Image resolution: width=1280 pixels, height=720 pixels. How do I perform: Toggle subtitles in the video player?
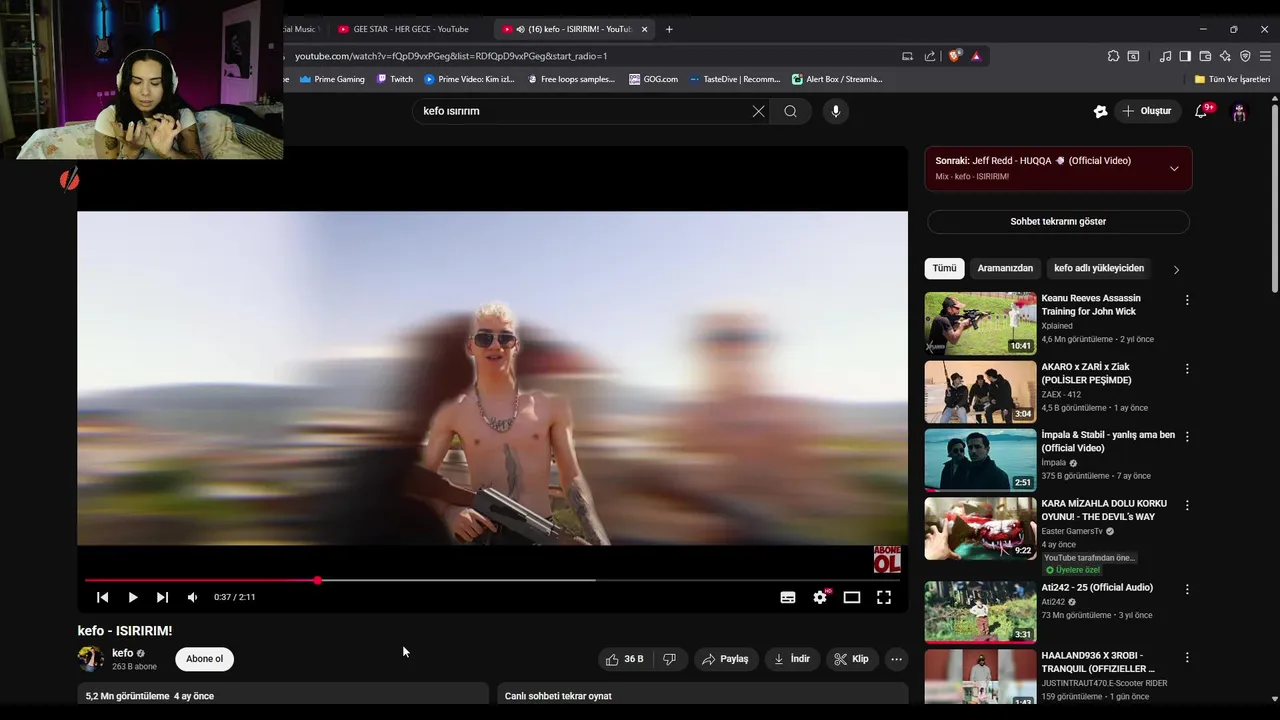coord(788,597)
